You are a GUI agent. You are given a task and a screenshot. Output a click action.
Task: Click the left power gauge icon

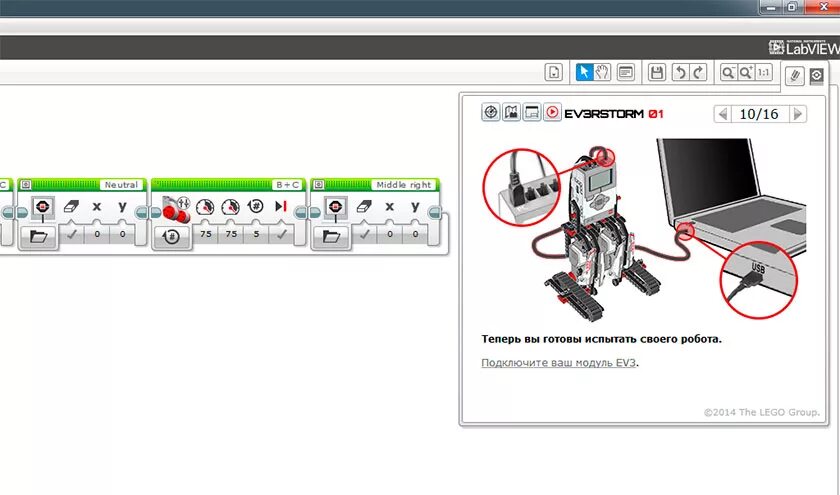205,207
